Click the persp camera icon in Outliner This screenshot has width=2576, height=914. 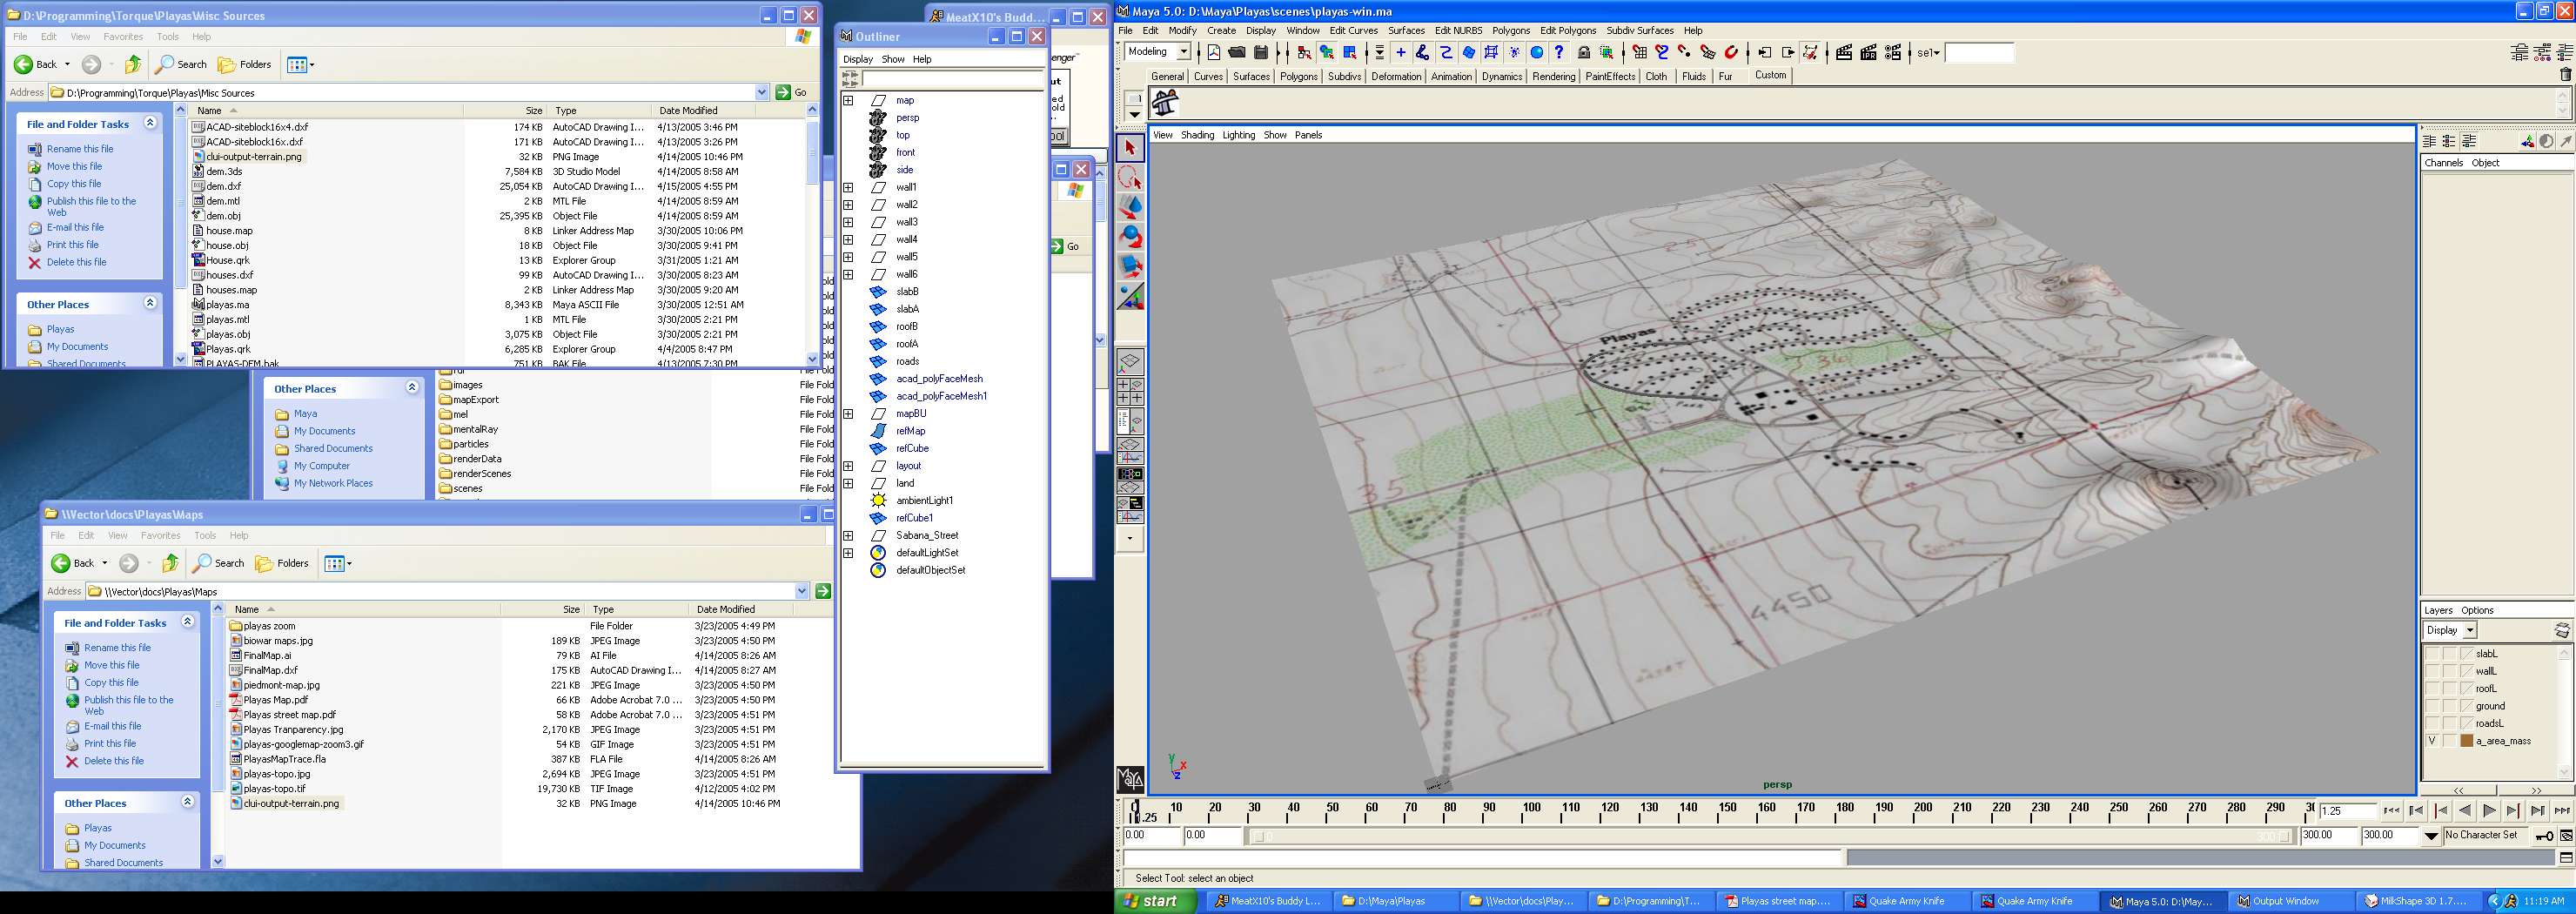coord(878,118)
